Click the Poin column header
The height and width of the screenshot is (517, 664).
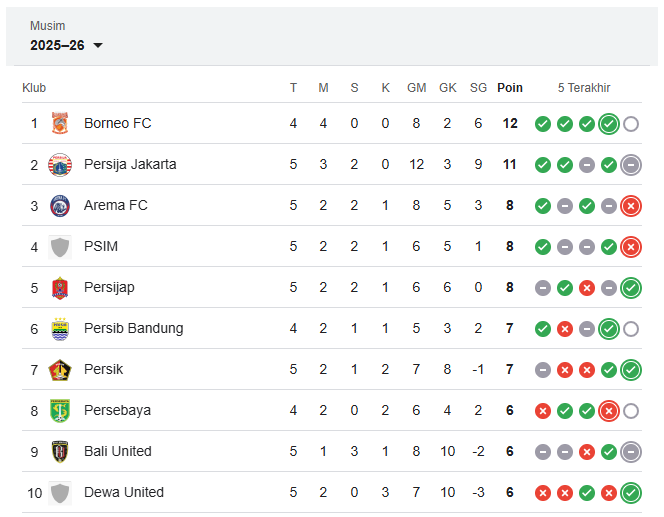[x=510, y=88]
